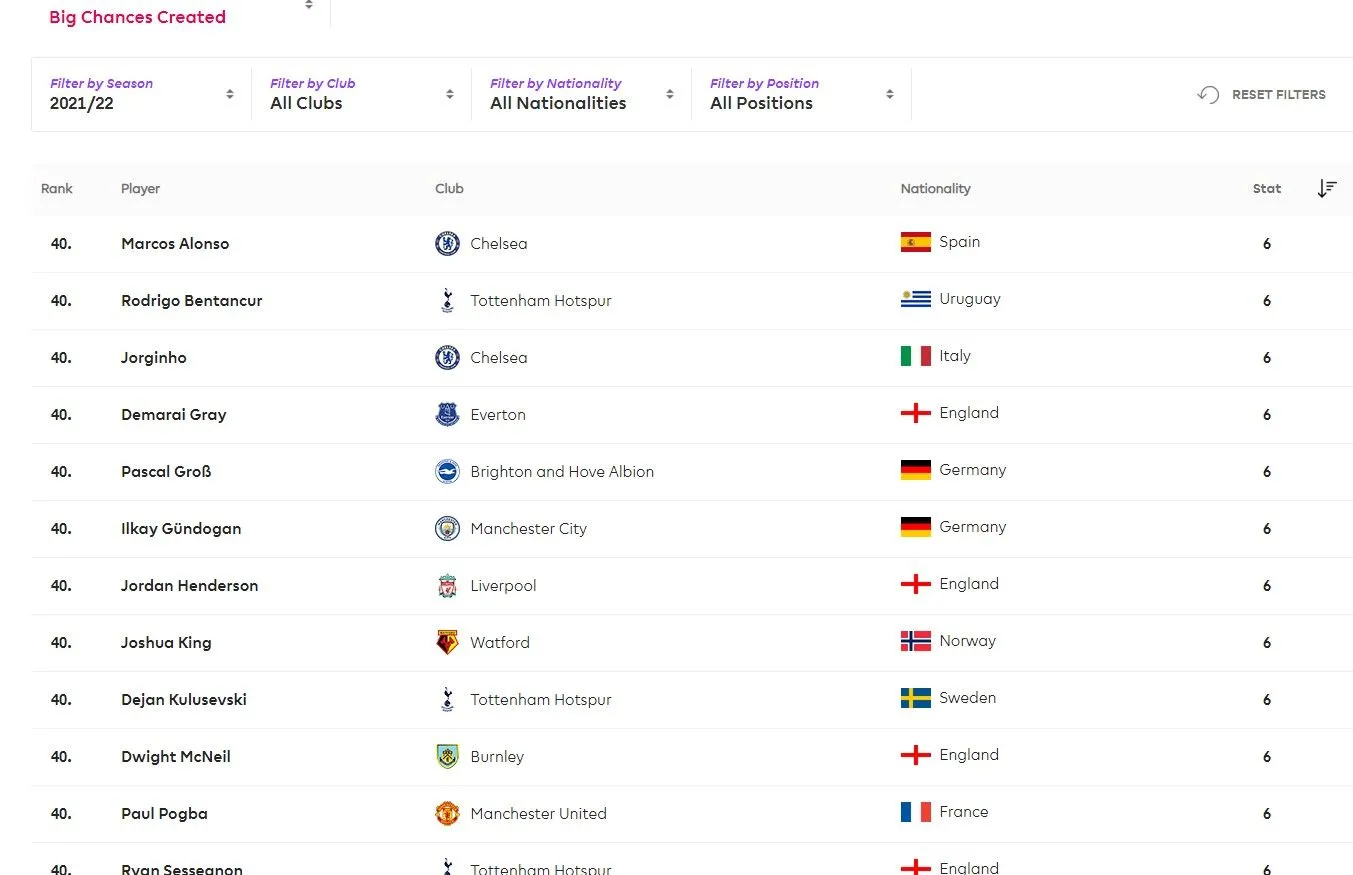
Task: Open the Filter by Season dropdown
Action: pos(141,94)
